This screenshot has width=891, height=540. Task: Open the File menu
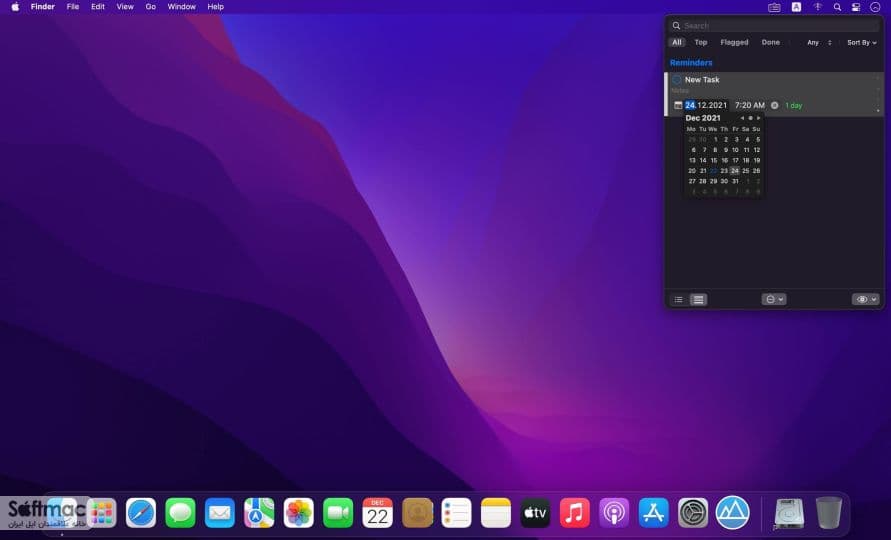pyautogui.click(x=73, y=7)
